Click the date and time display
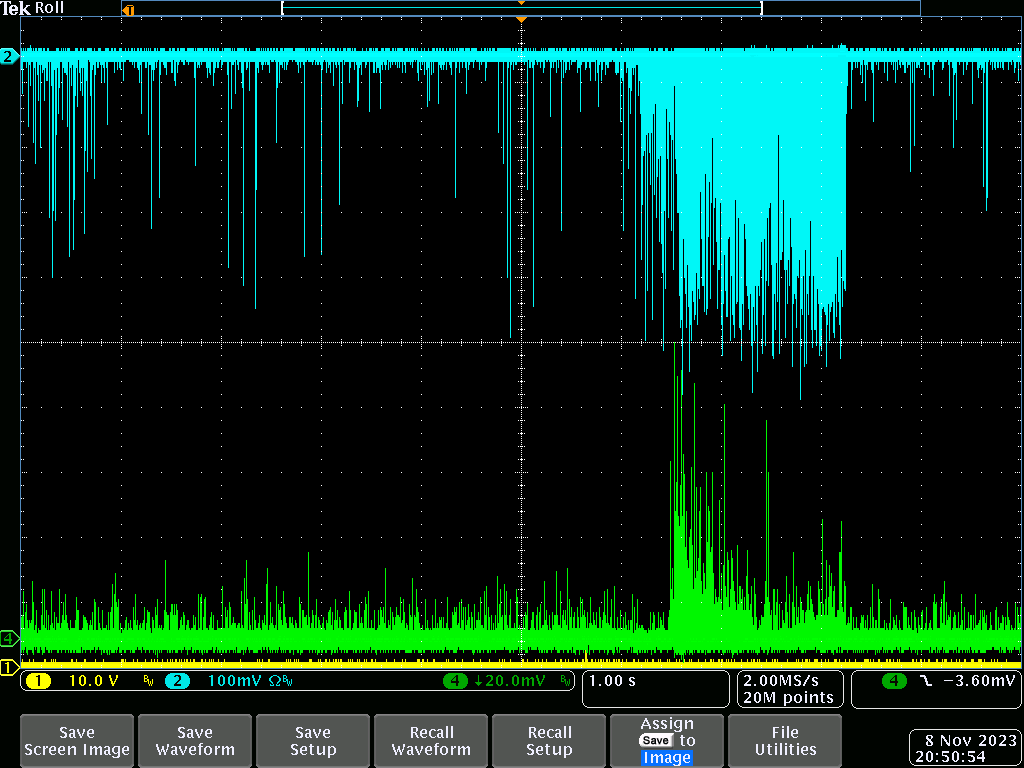The width and height of the screenshot is (1024, 768). point(963,749)
